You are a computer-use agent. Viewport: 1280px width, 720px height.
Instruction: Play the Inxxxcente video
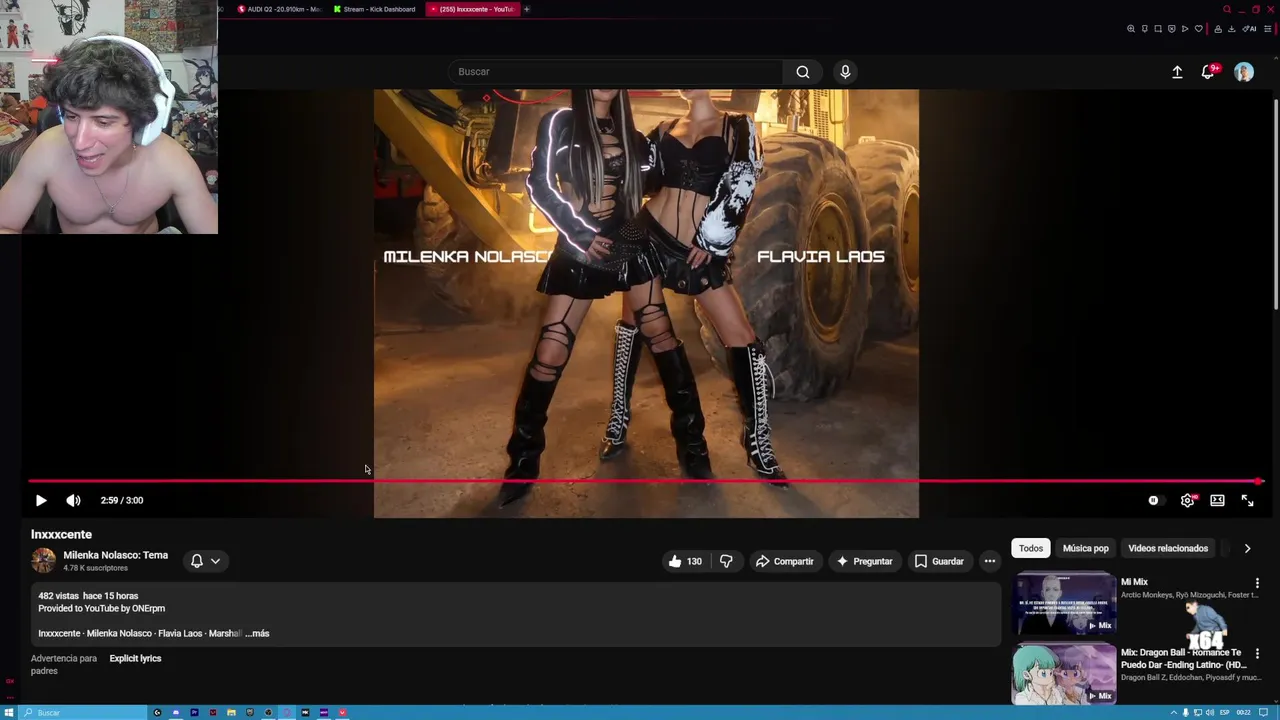[x=41, y=500]
